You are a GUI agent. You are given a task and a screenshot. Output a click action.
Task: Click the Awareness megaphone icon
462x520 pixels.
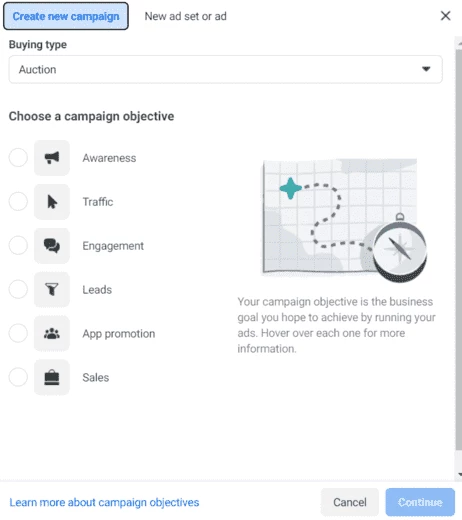[52, 158]
